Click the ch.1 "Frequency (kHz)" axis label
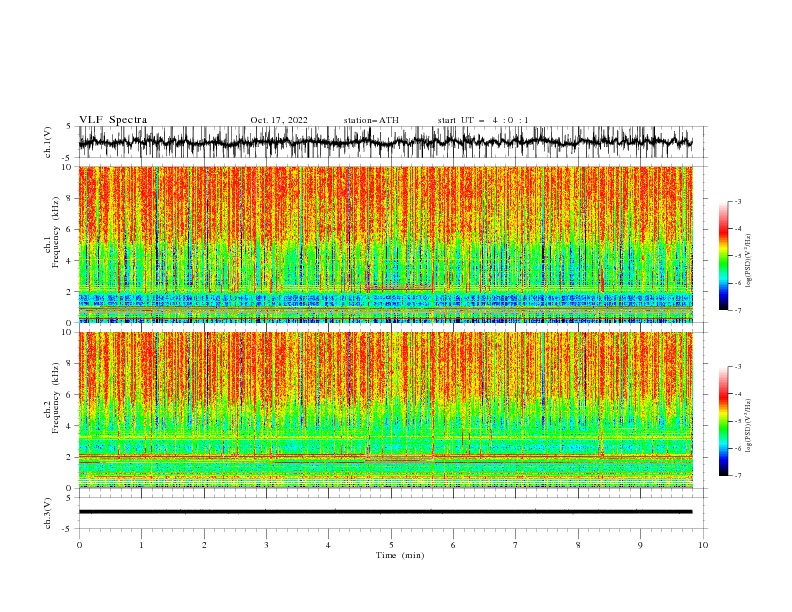 [x=55, y=232]
